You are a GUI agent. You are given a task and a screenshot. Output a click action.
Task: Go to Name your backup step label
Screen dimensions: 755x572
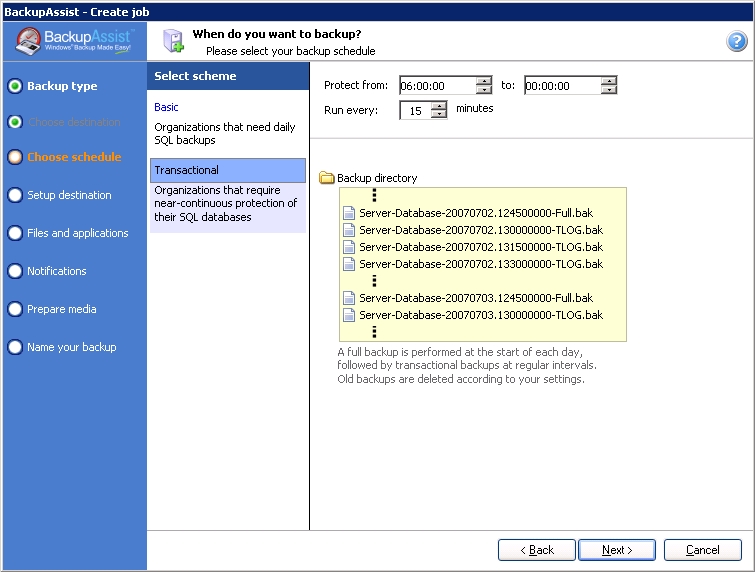pos(72,347)
